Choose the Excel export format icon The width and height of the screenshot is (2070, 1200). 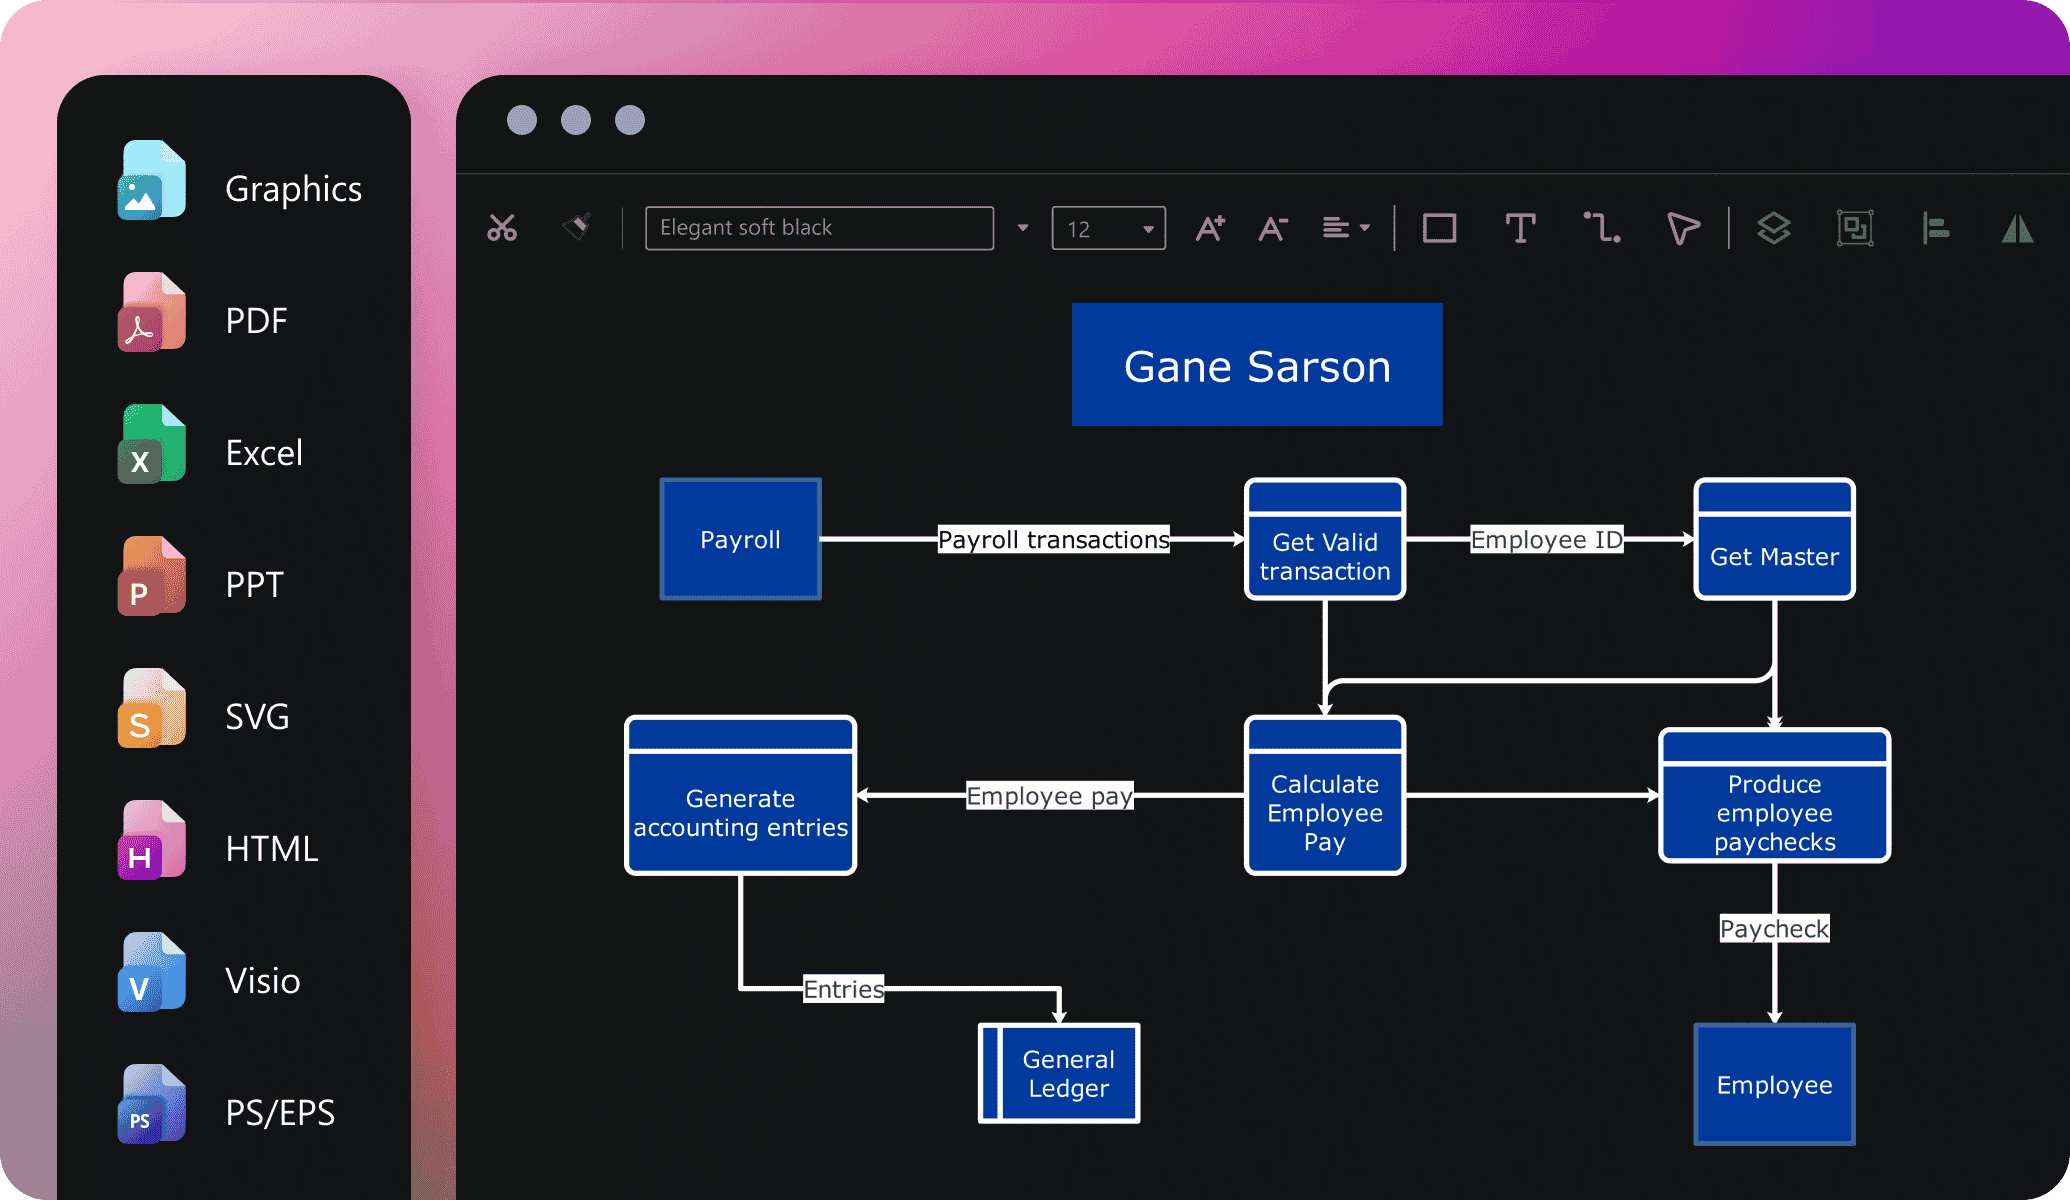(x=152, y=444)
